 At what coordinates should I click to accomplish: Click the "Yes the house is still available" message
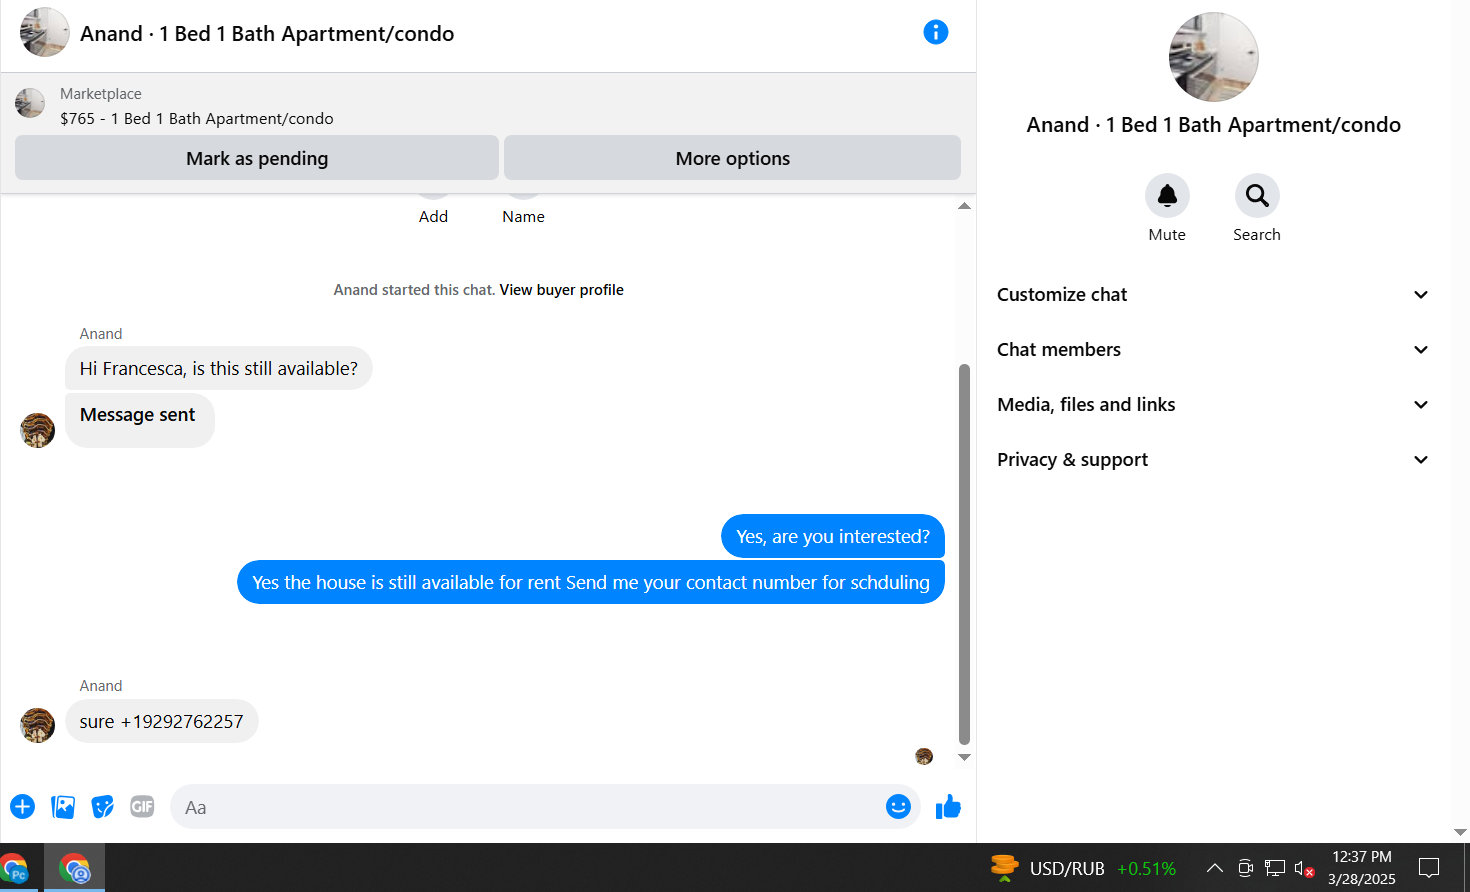(591, 582)
